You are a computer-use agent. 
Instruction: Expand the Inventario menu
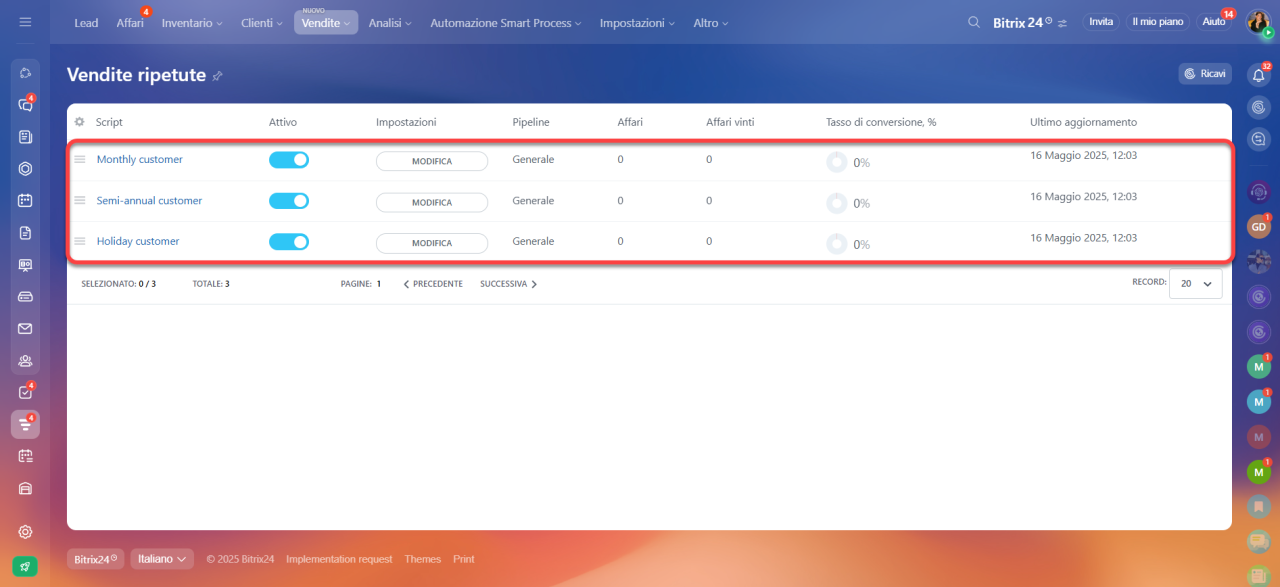pyautogui.click(x=192, y=22)
